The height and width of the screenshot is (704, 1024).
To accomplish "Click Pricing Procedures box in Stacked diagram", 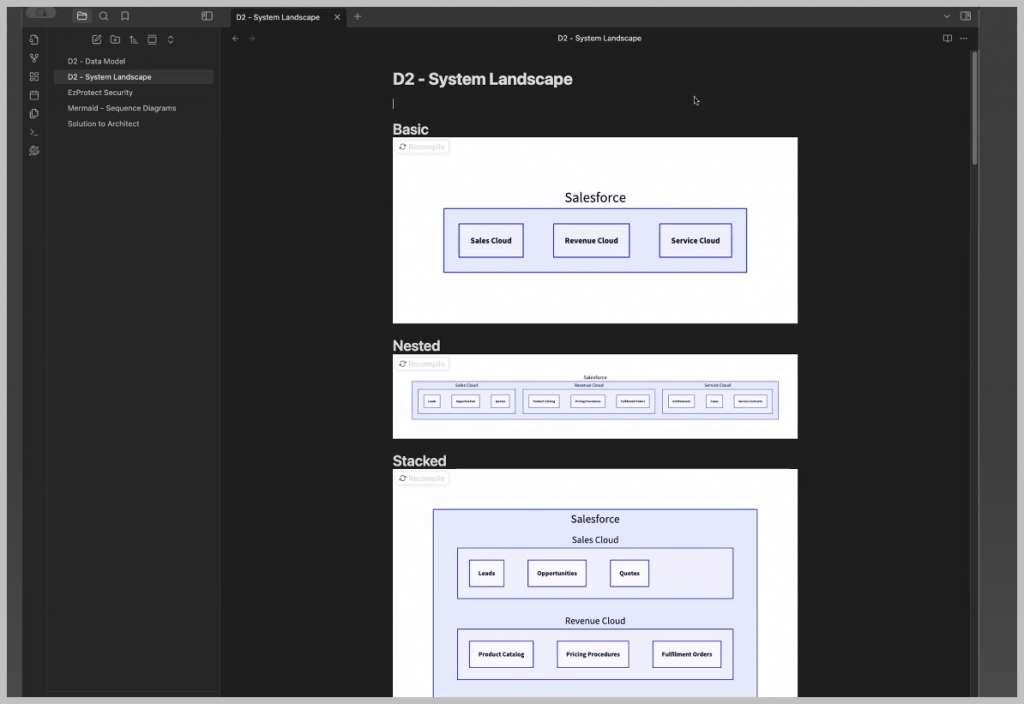I will [x=593, y=654].
